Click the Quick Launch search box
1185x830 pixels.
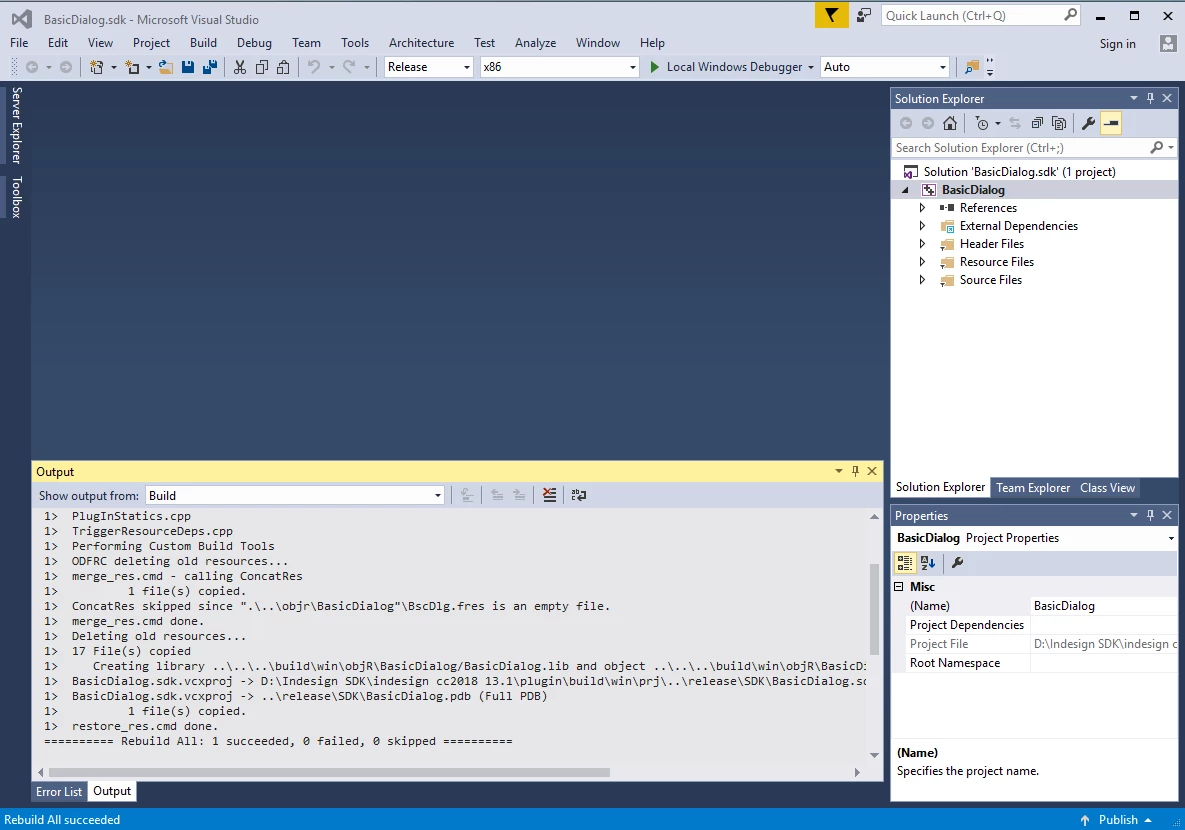(x=980, y=15)
